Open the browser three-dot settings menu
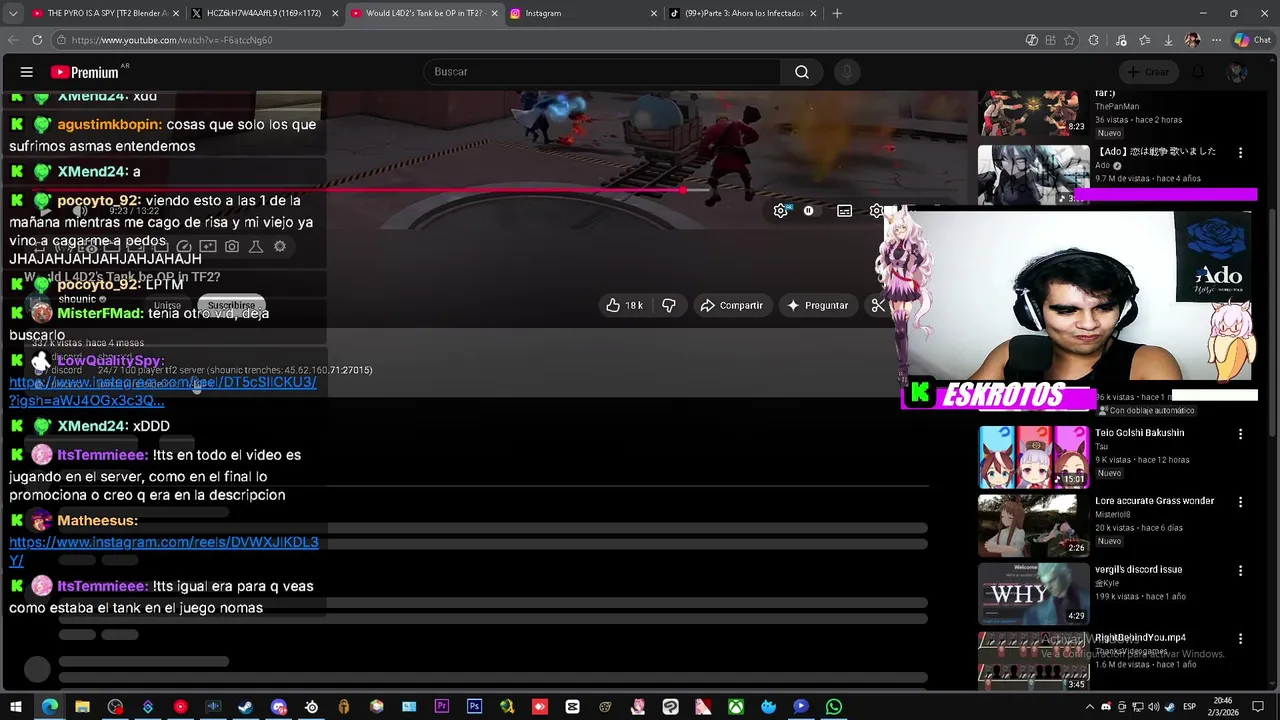 click(x=1216, y=40)
